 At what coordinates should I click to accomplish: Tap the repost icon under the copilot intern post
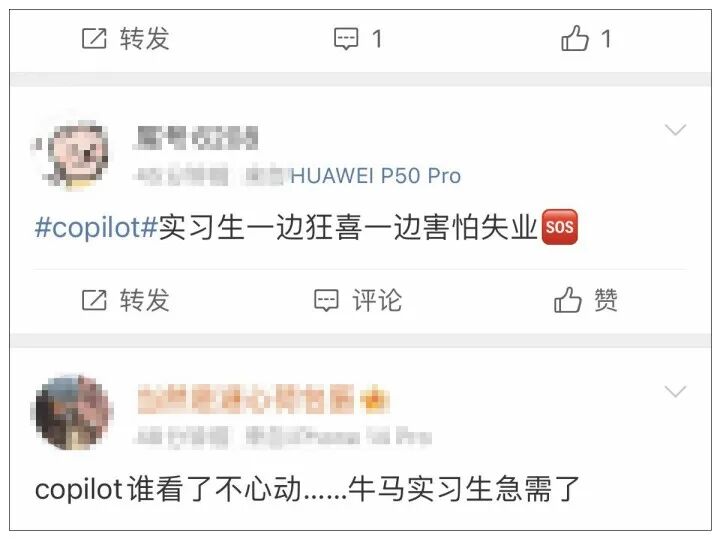click(94, 300)
